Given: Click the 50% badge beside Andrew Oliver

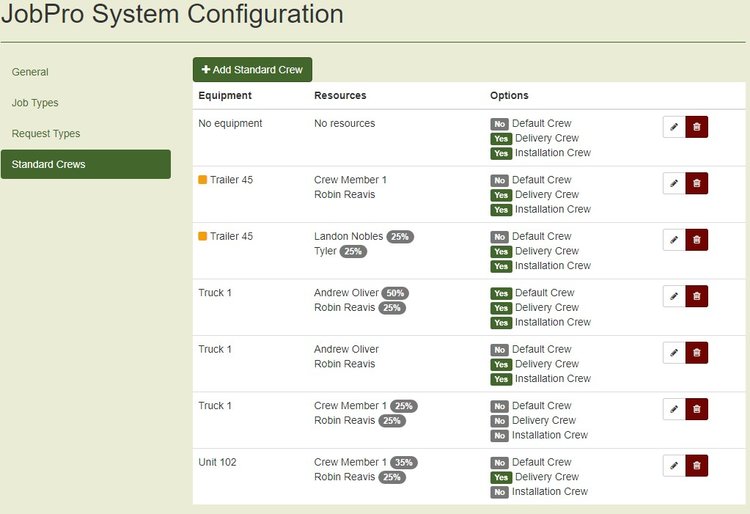Looking at the screenshot, I should (x=396, y=294).
